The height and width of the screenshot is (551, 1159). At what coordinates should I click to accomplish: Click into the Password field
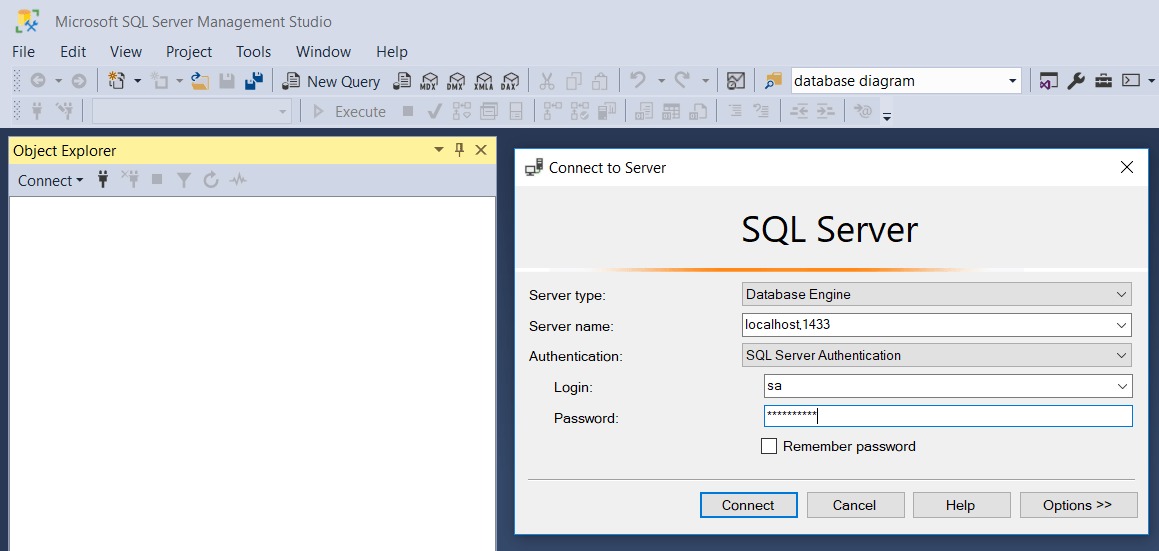(x=948, y=416)
